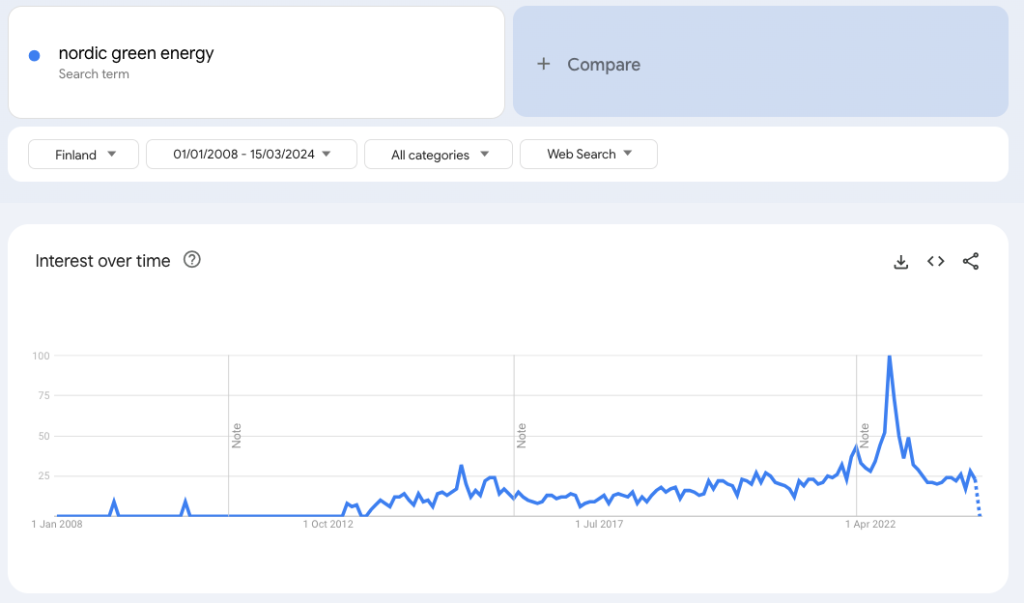This screenshot has width=1024, height=603.
Task: Open the Finland region dropdown
Action: 84,154
